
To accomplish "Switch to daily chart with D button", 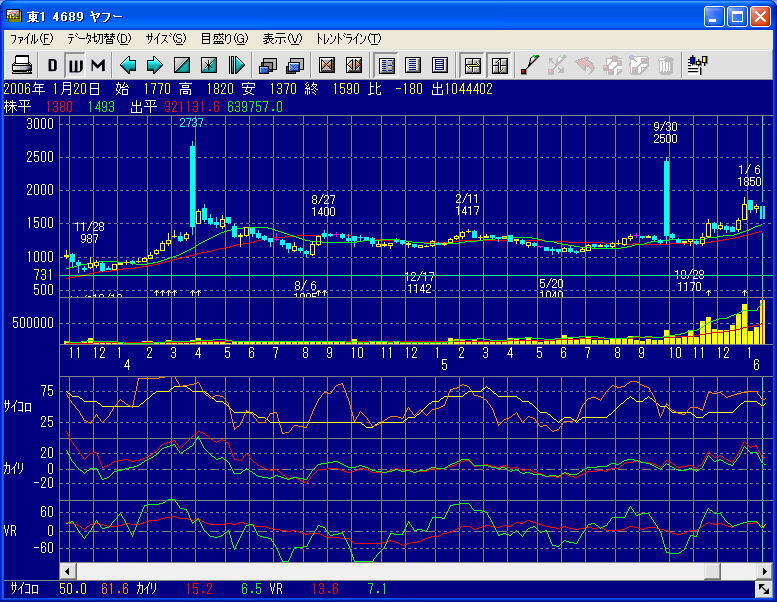I will tap(52, 65).
